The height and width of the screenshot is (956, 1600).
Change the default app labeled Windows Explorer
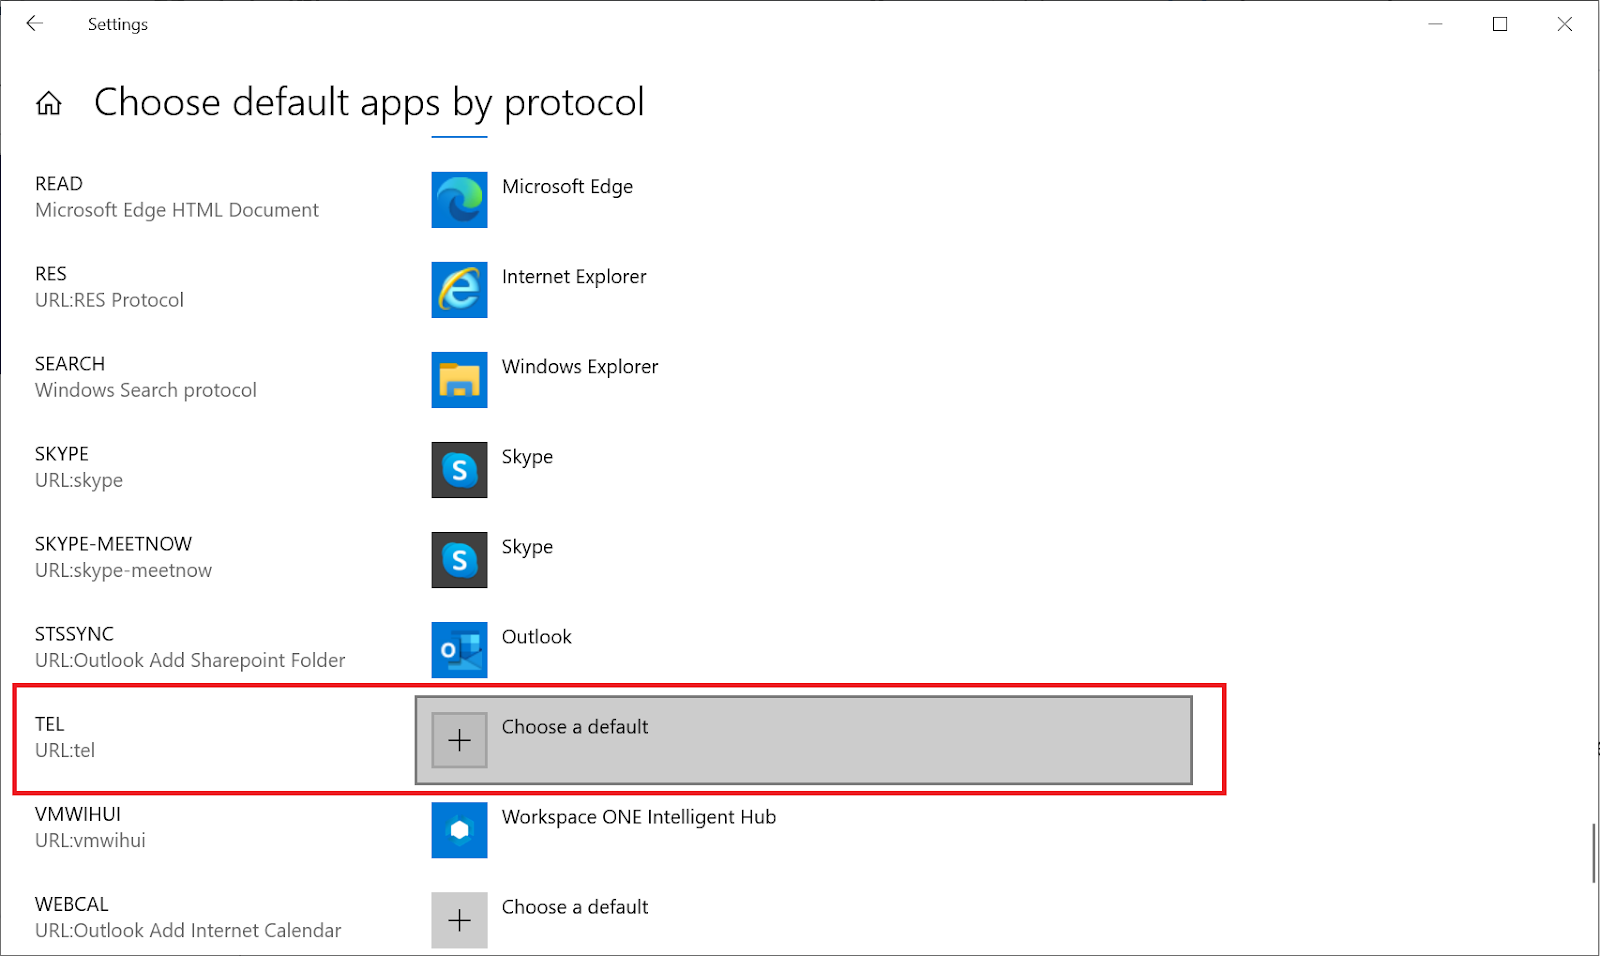[x=580, y=367]
